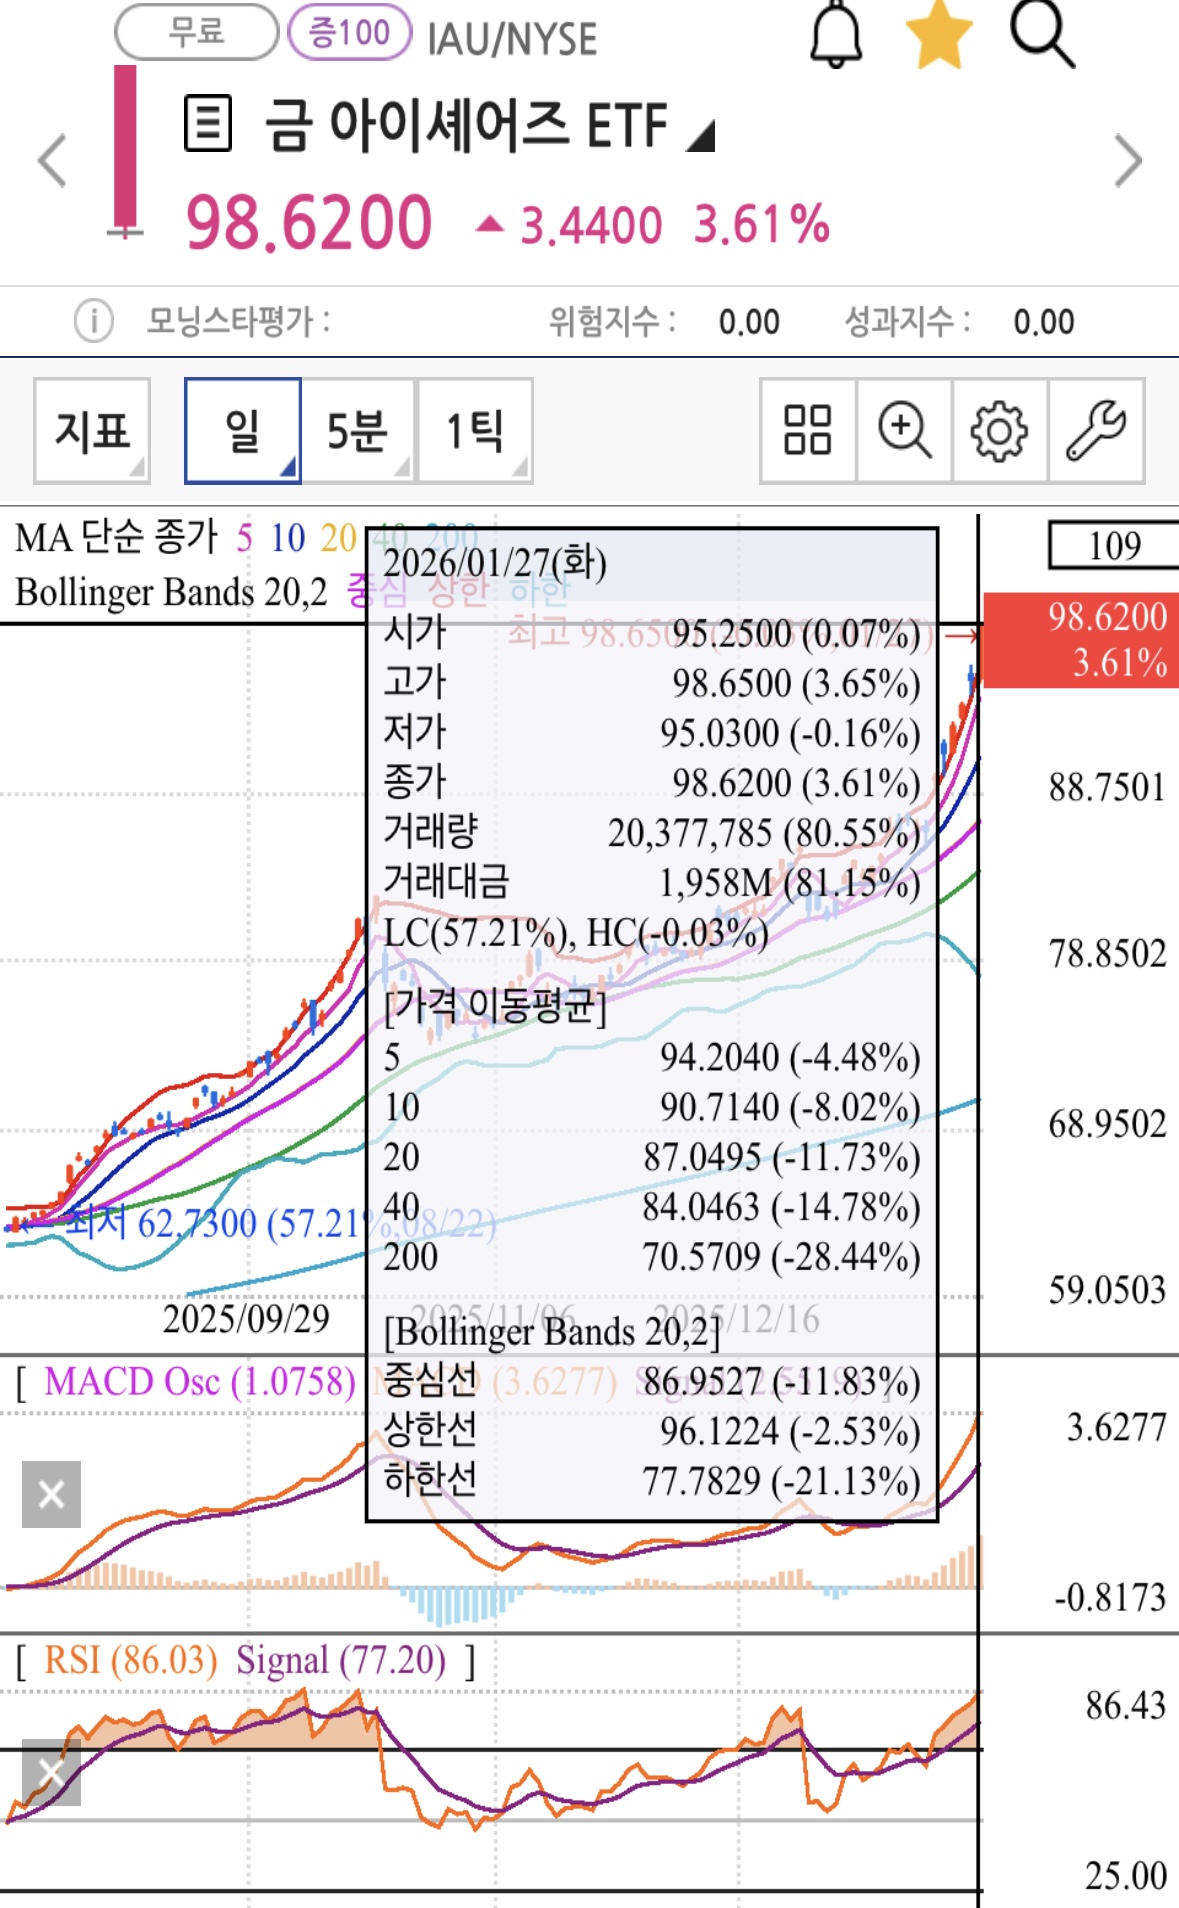This screenshot has width=1179, height=1908.
Task: Tap the zoom-in magnifier plus icon
Action: (904, 431)
